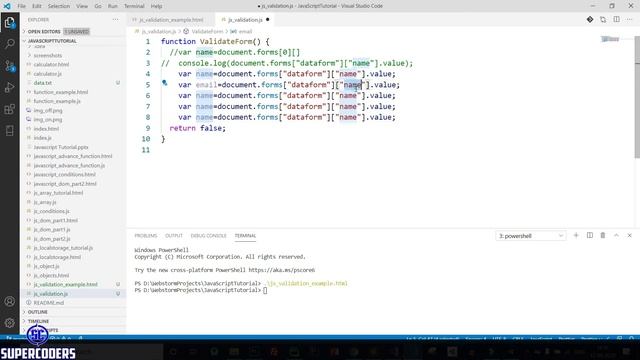The height and width of the screenshot is (360, 640).
Task: Open the Search view icon
Action: coord(9,44)
